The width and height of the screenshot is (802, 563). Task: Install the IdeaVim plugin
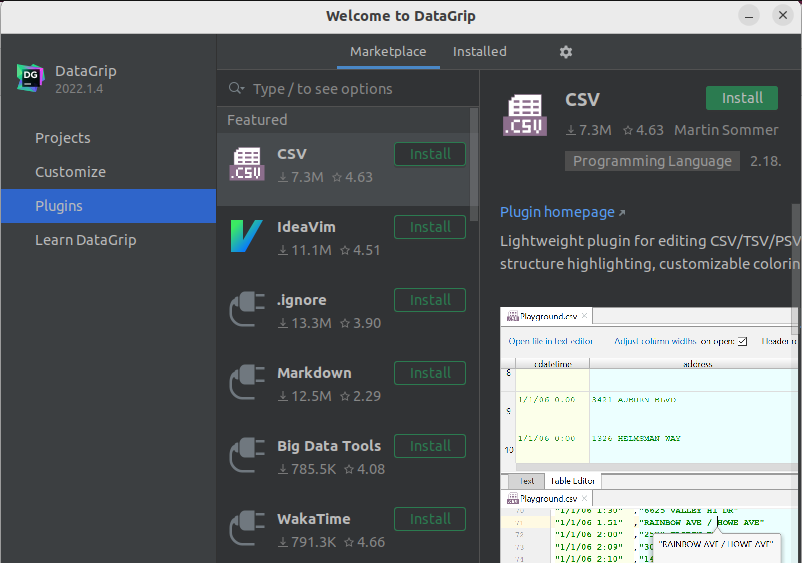430,227
